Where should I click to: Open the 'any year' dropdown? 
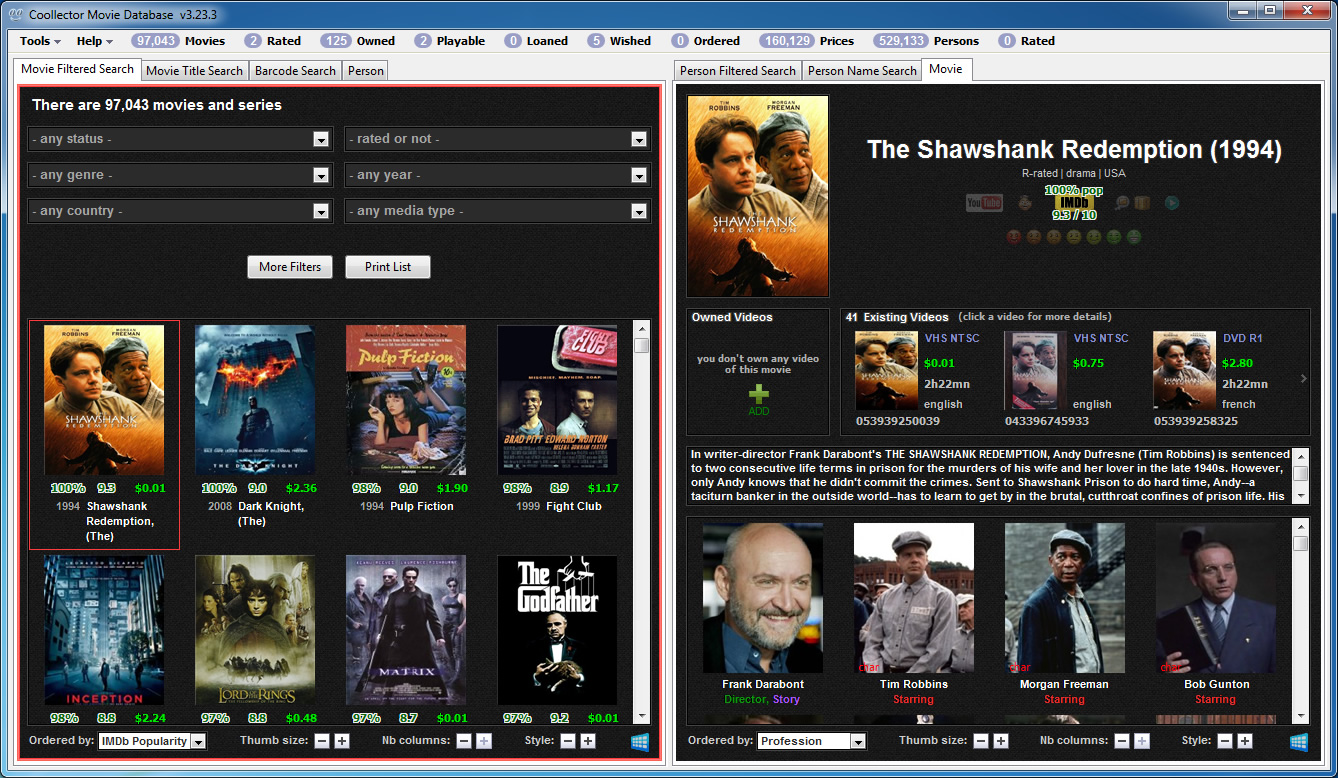[x=498, y=175]
